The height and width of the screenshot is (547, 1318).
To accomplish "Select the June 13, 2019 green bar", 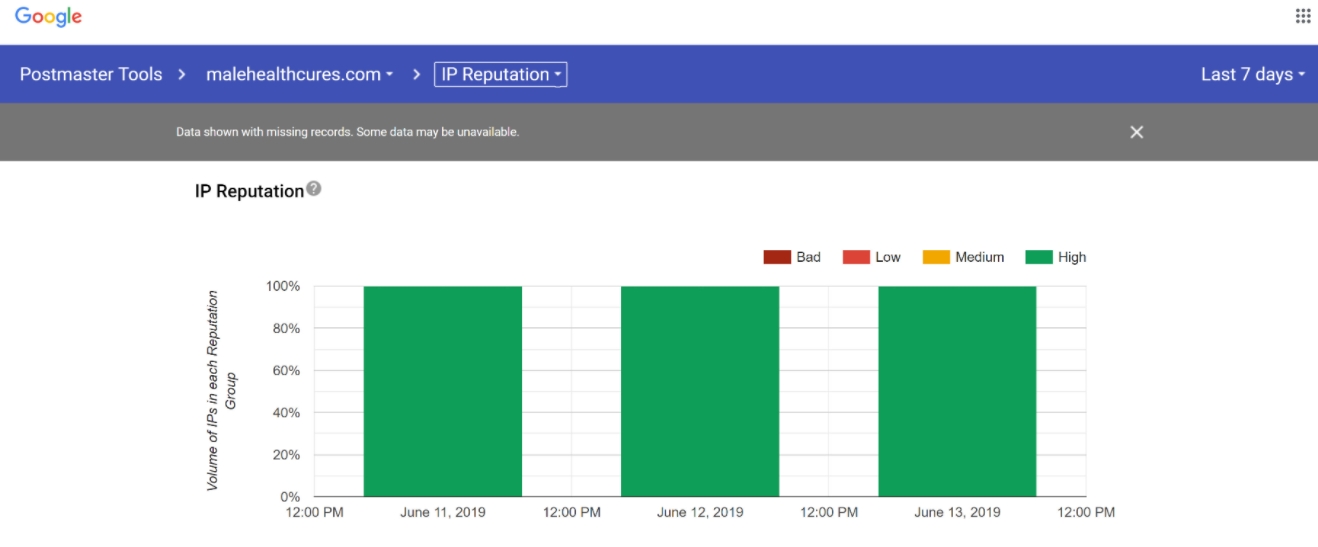I will pos(957,391).
